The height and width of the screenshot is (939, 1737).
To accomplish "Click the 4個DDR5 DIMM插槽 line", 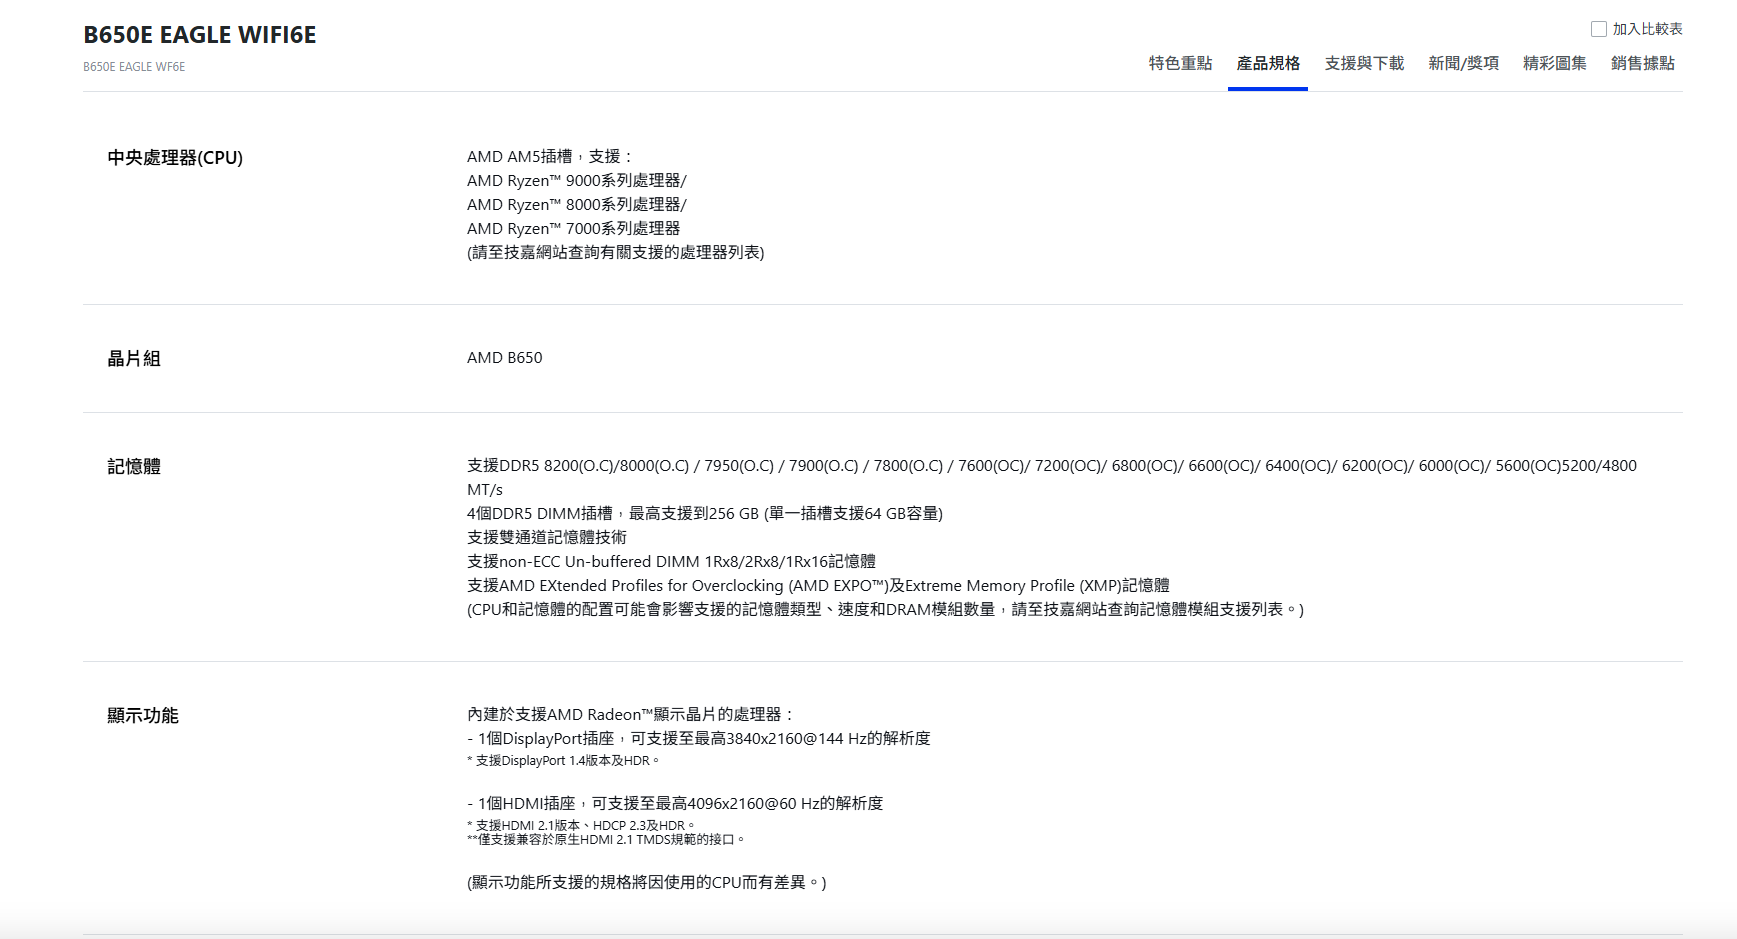I will click(705, 514).
